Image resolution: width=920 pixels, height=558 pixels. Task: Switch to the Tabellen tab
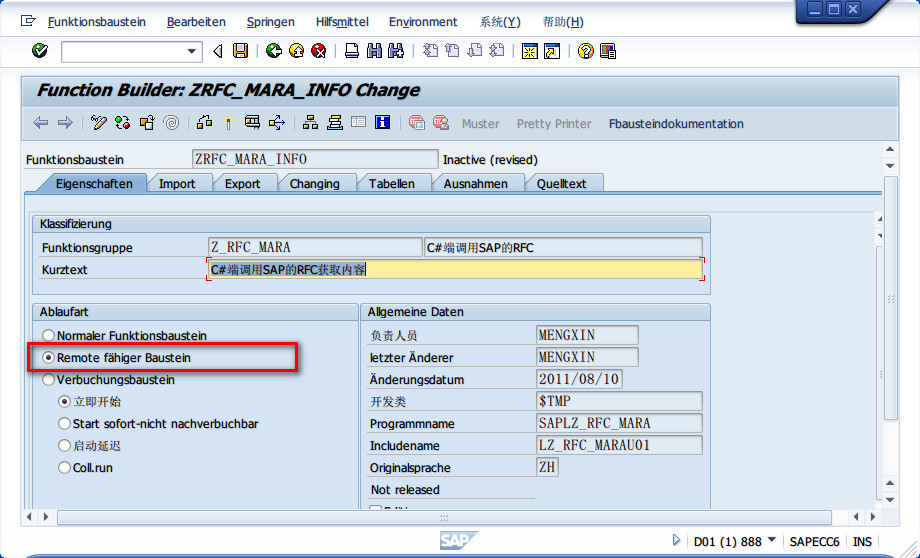point(391,184)
